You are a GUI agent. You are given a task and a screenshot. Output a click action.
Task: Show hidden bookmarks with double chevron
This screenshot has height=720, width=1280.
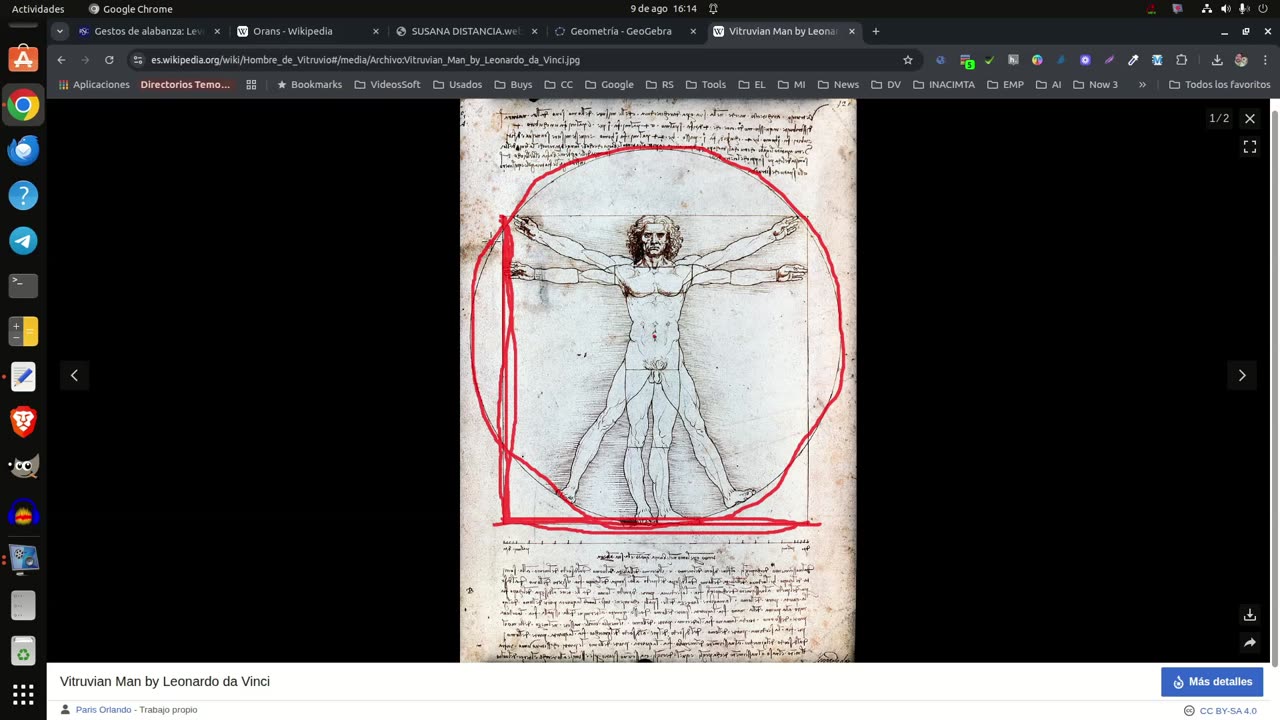point(1142,85)
